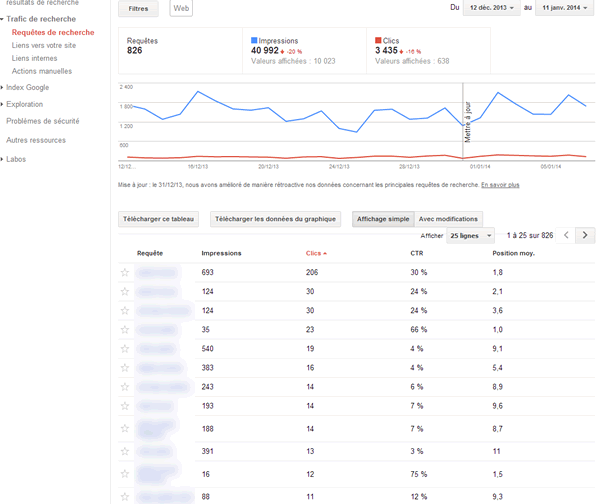Star the query row with 35 impressions
This screenshot has height=504, width=600.
(125, 329)
